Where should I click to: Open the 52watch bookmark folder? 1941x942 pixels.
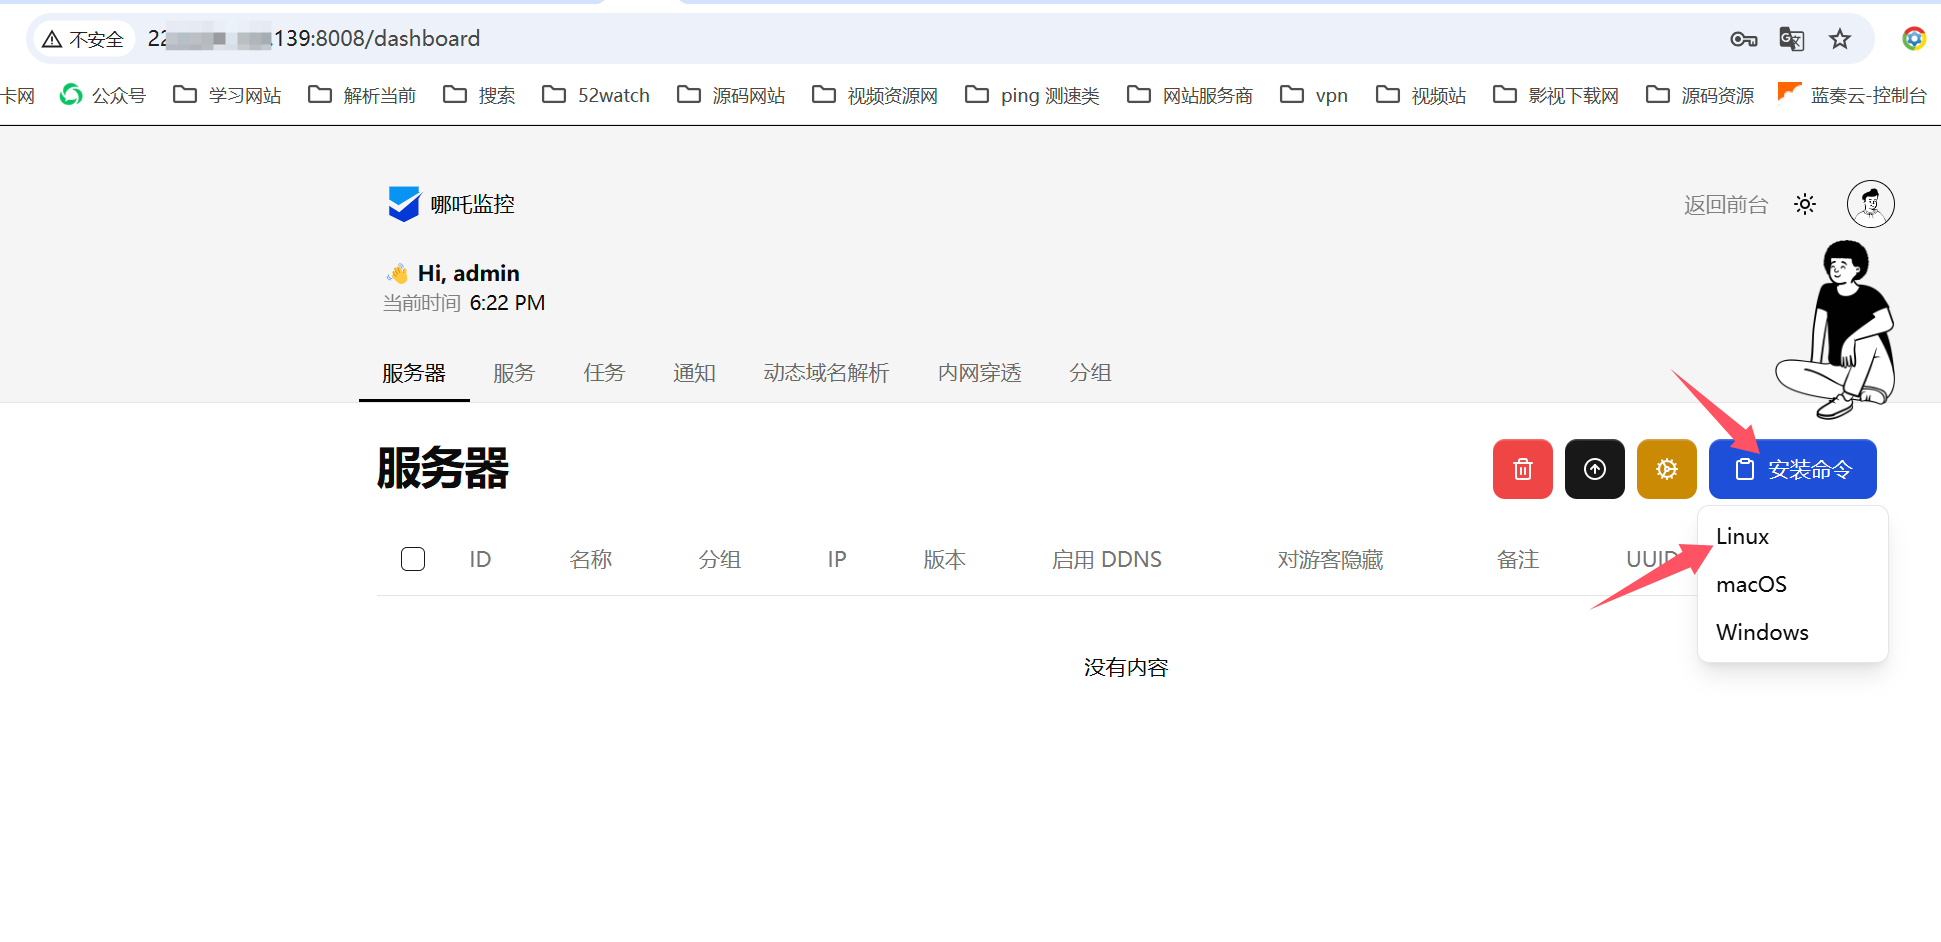pos(596,95)
